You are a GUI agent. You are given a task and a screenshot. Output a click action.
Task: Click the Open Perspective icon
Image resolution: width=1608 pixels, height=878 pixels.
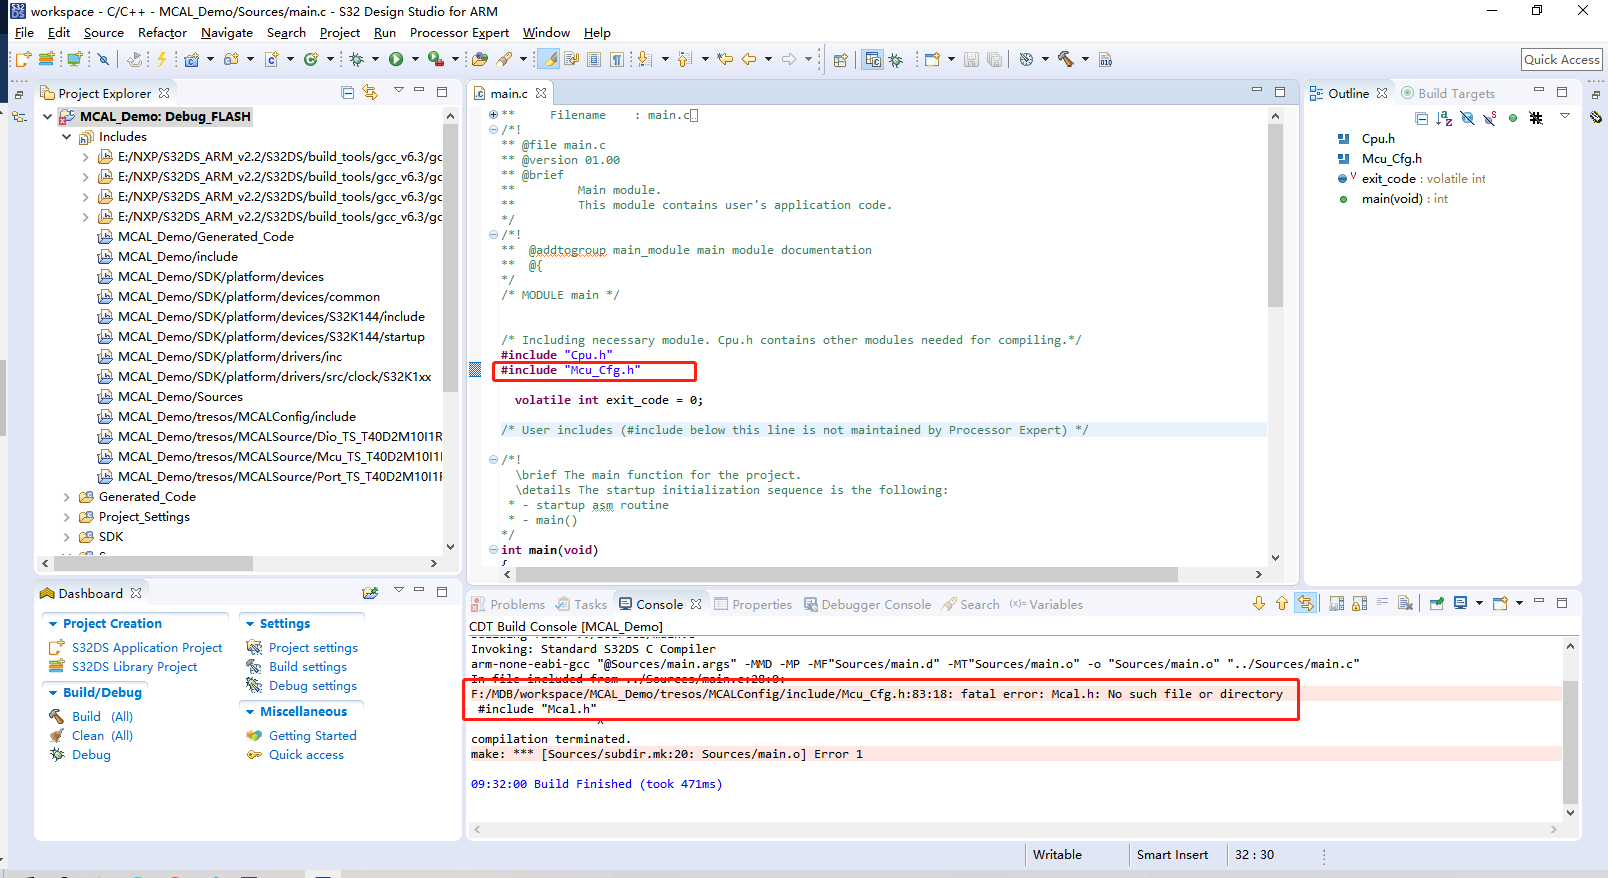pyautogui.click(x=840, y=60)
